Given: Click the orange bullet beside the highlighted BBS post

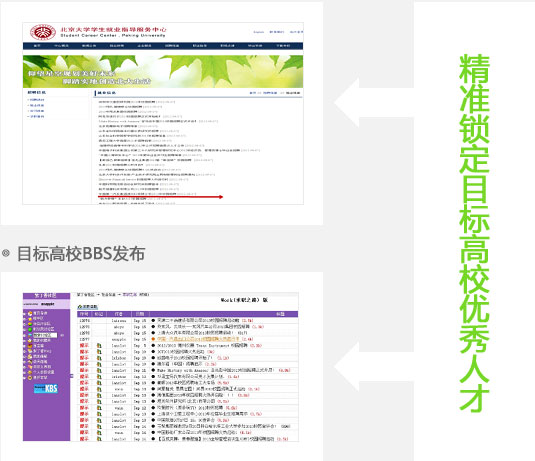Looking at the screenshot, I should pyautogui.click(x=153, y=339).
